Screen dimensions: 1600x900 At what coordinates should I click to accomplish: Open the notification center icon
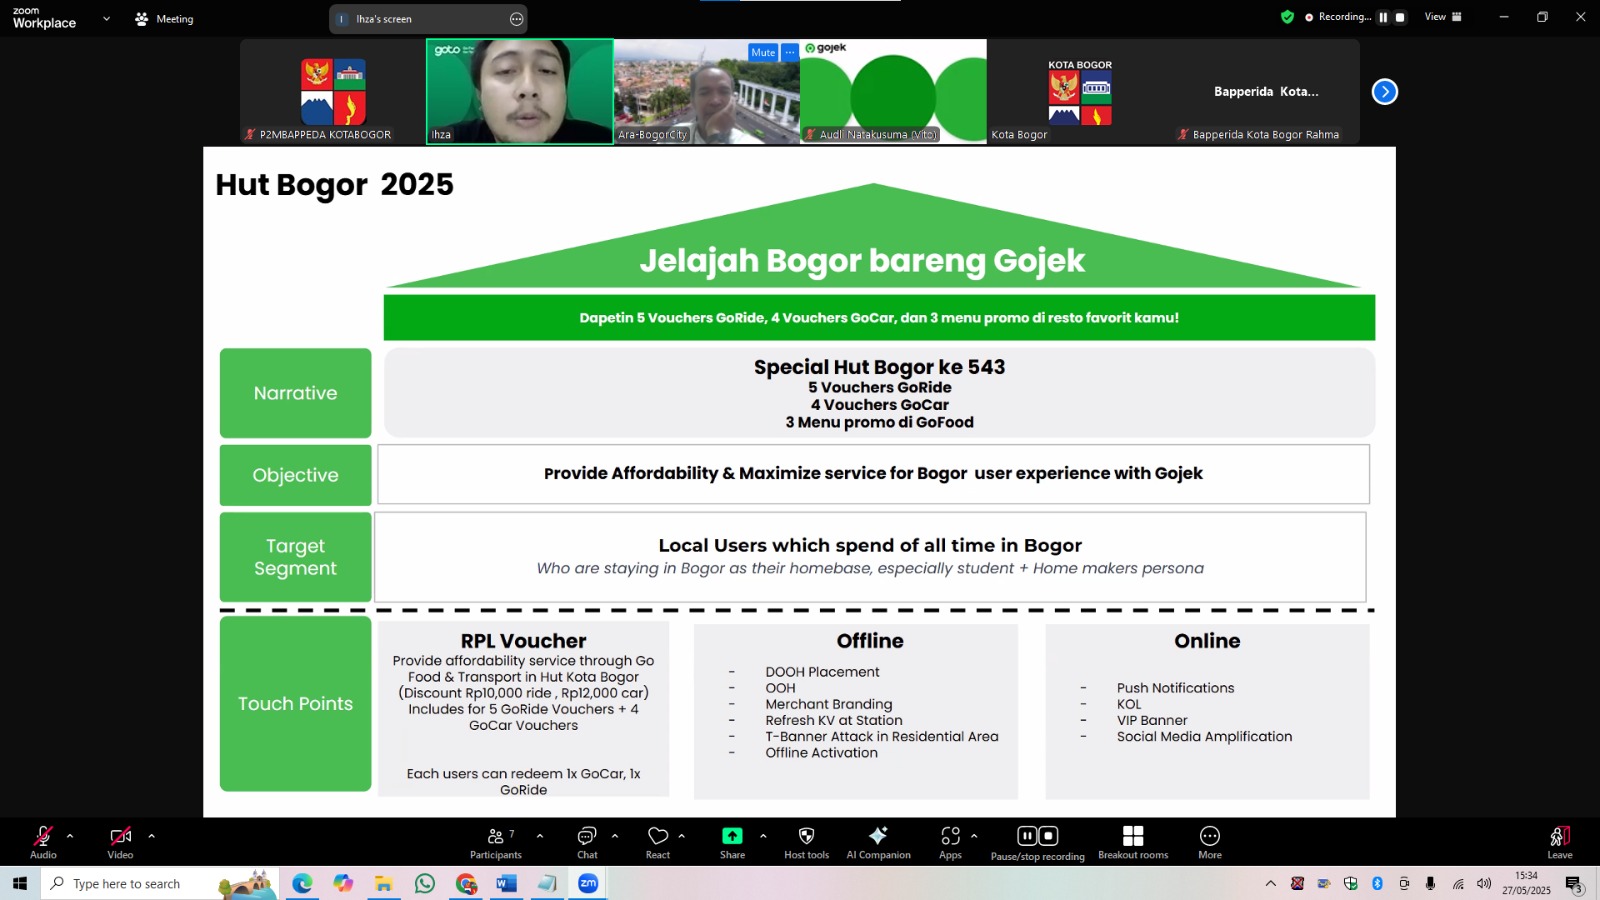pyautogui.click(x=1574, y=885)
